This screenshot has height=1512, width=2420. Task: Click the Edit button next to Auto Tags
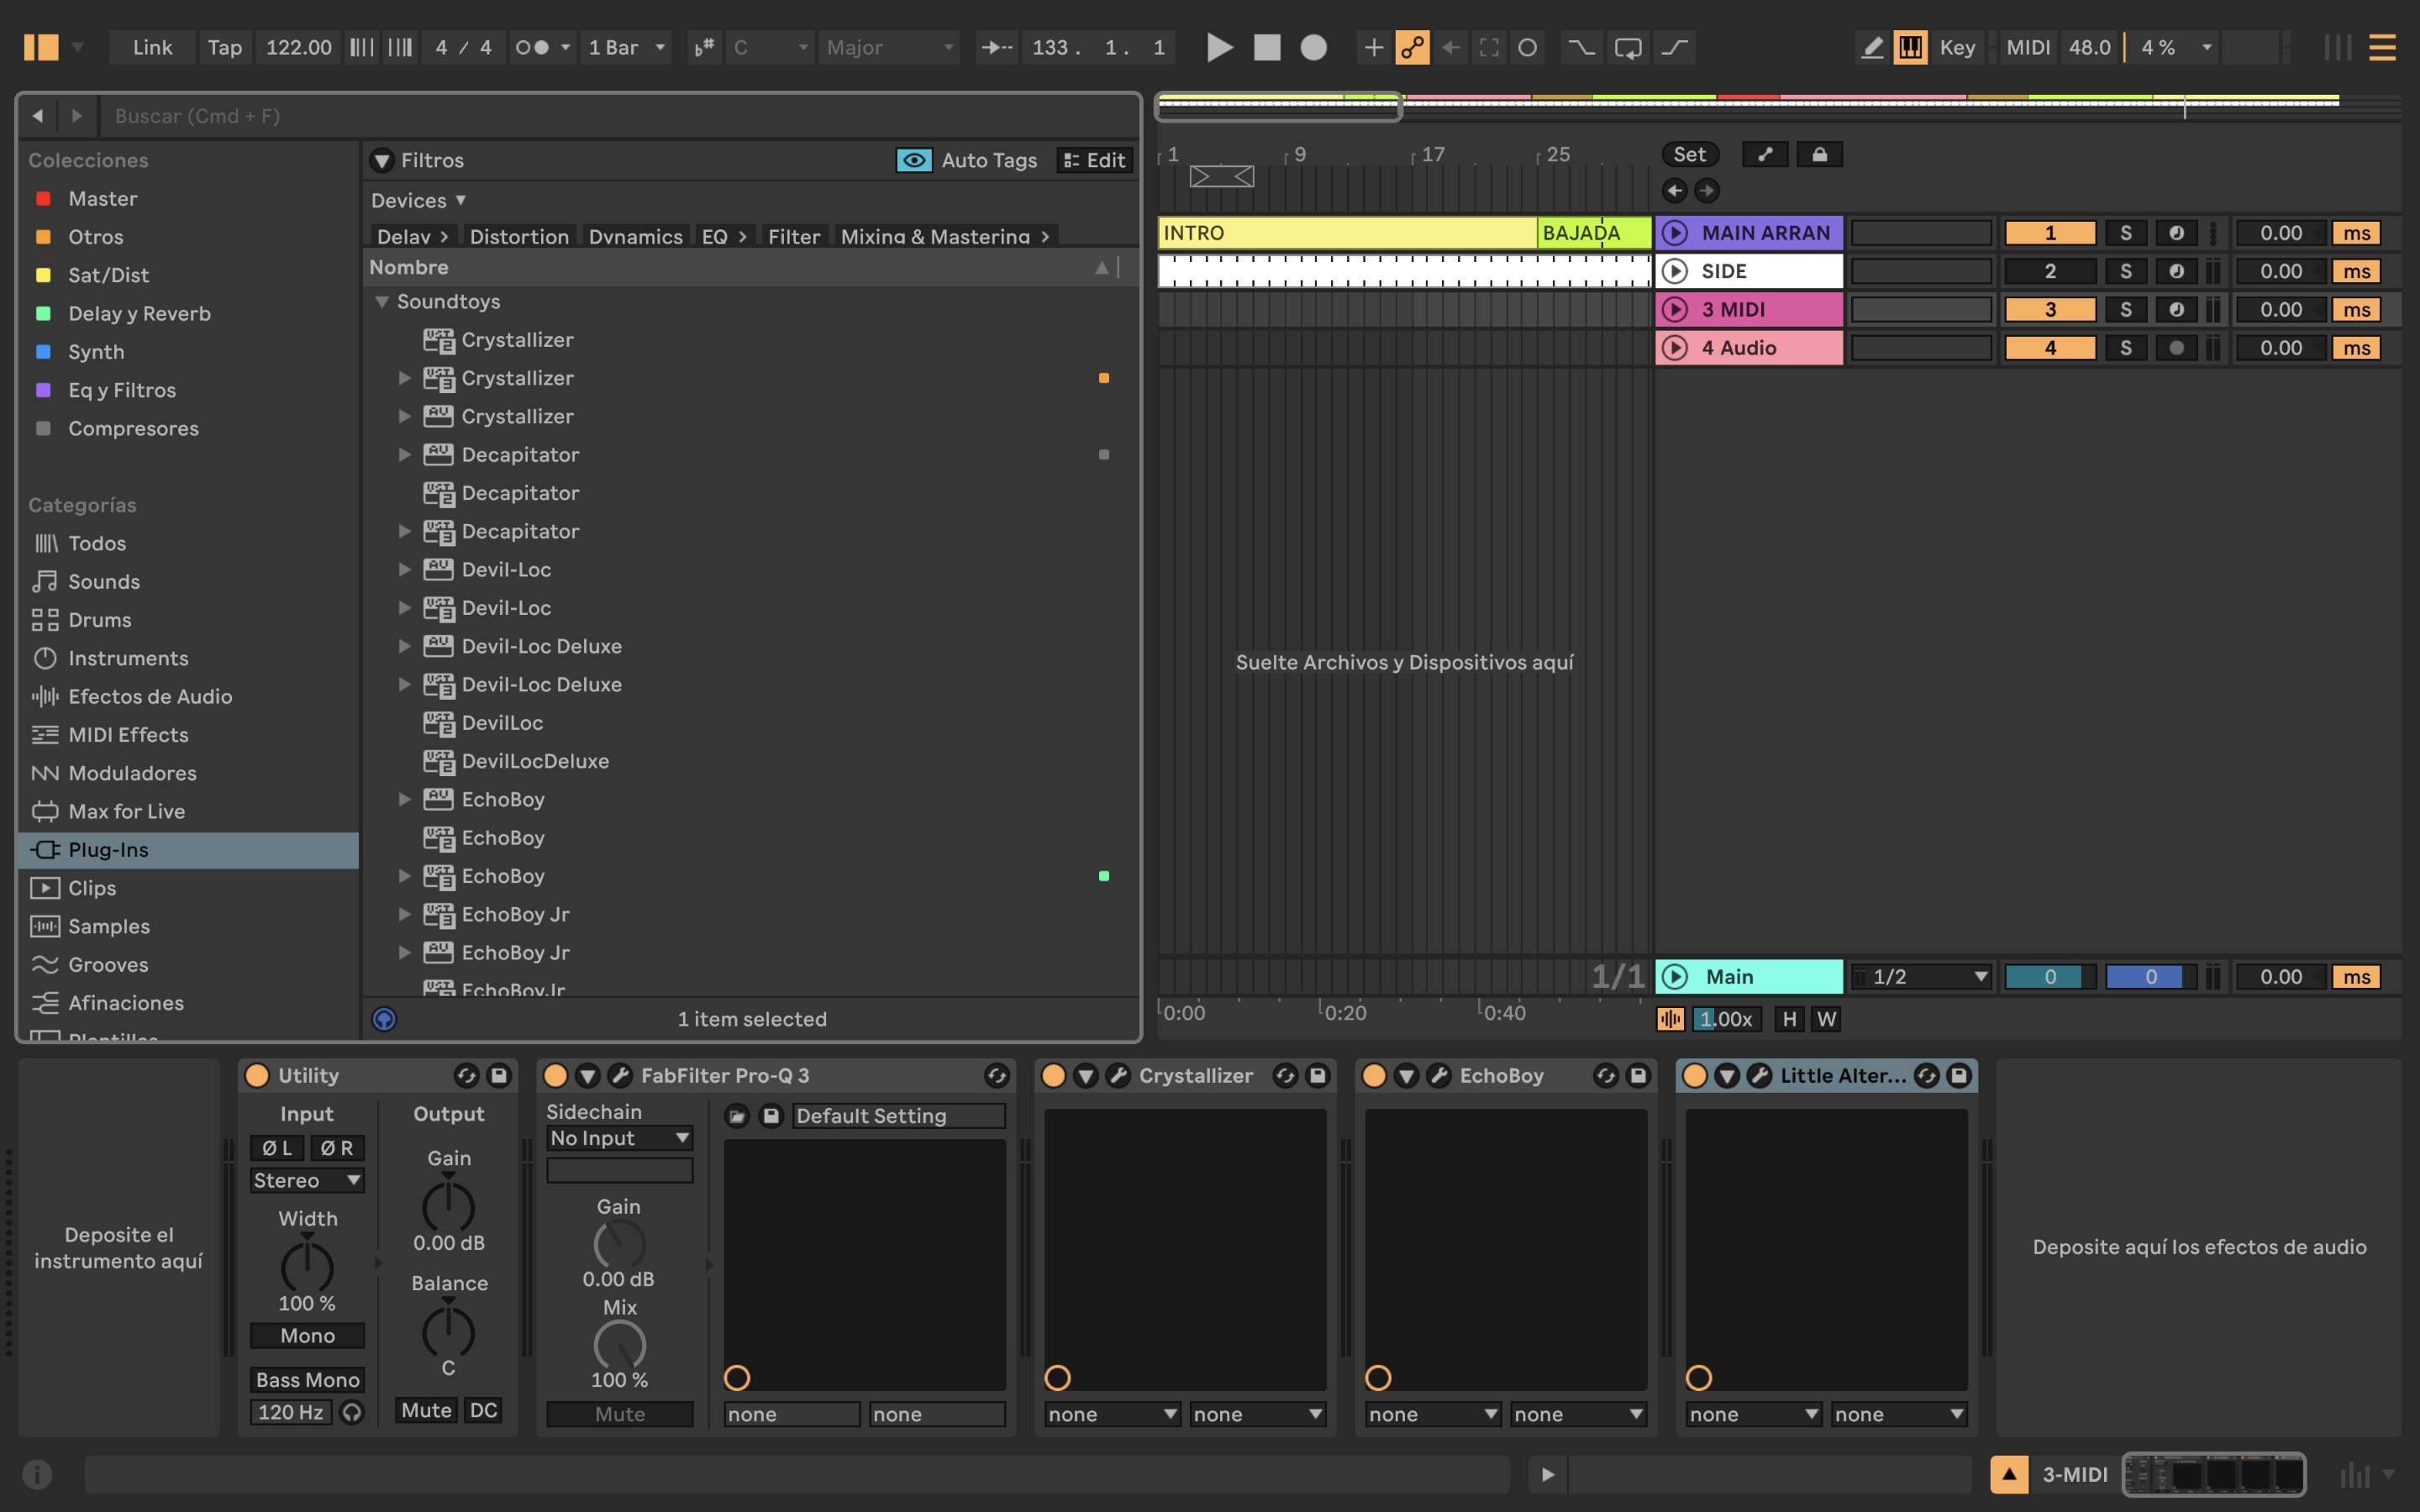click(1094, 160)
